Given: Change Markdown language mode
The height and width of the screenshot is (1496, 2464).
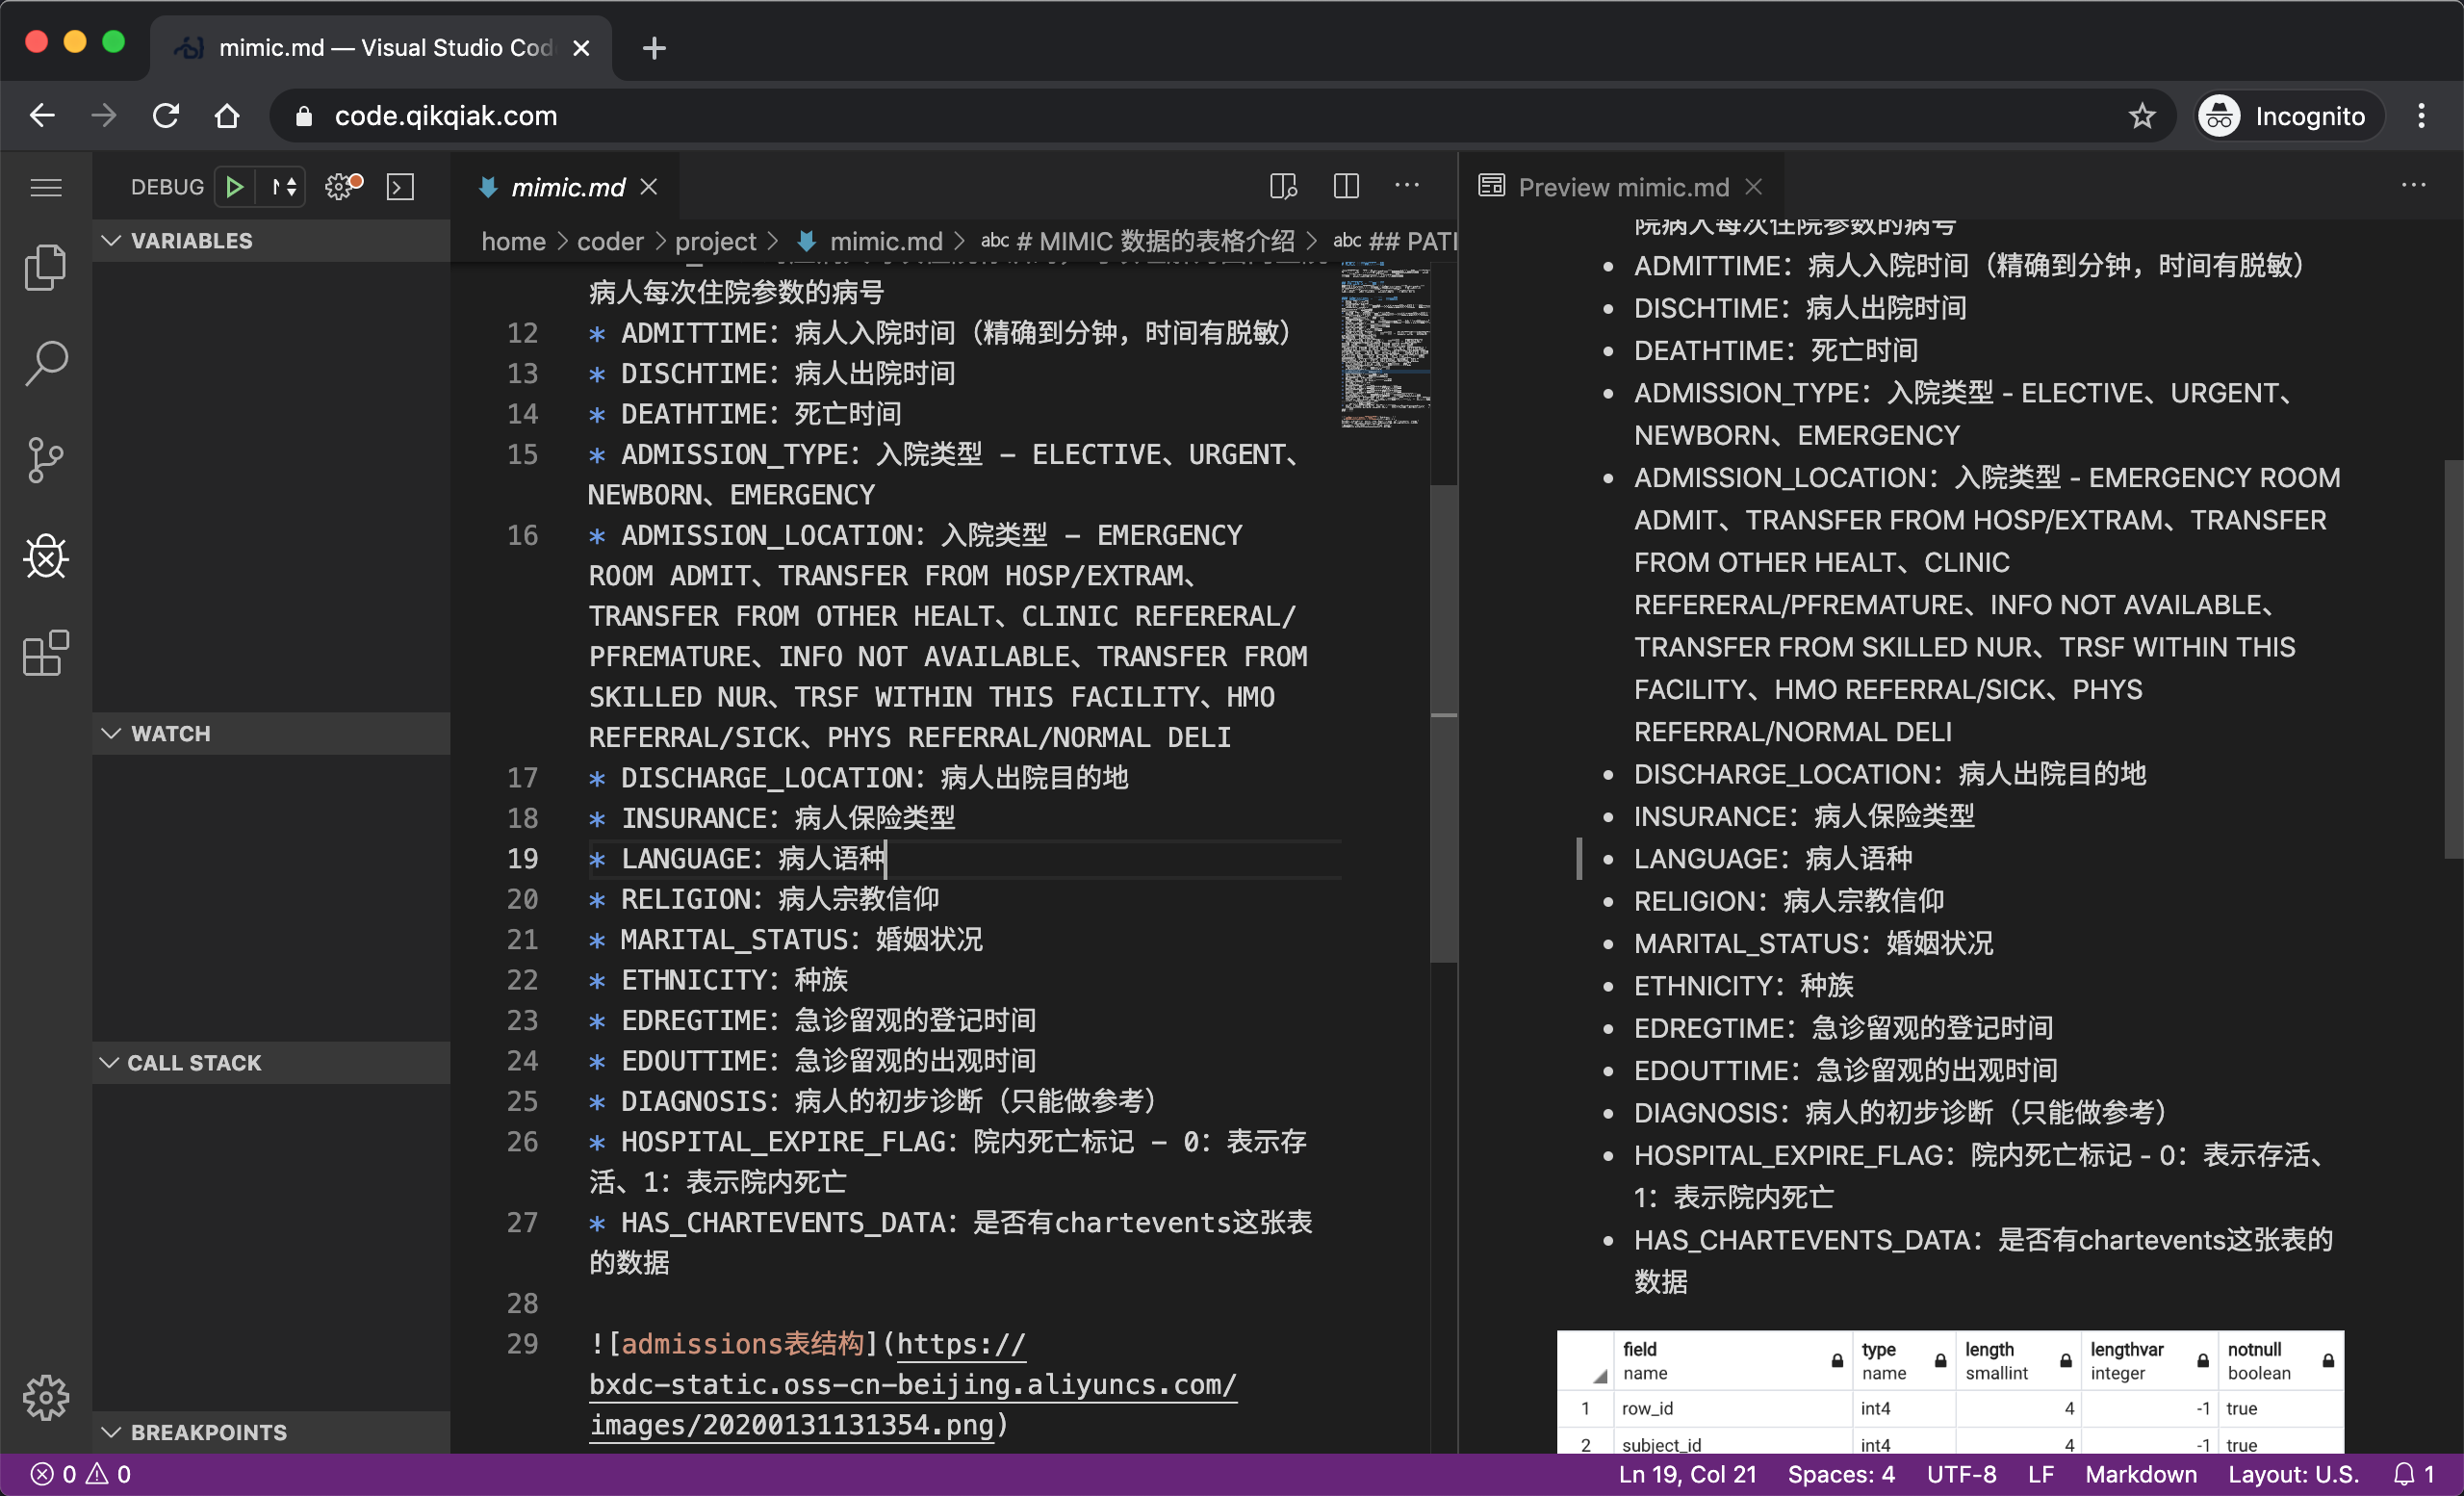Looking at the screenshot, I should pyautogui.click(x=2141, y=1474).
